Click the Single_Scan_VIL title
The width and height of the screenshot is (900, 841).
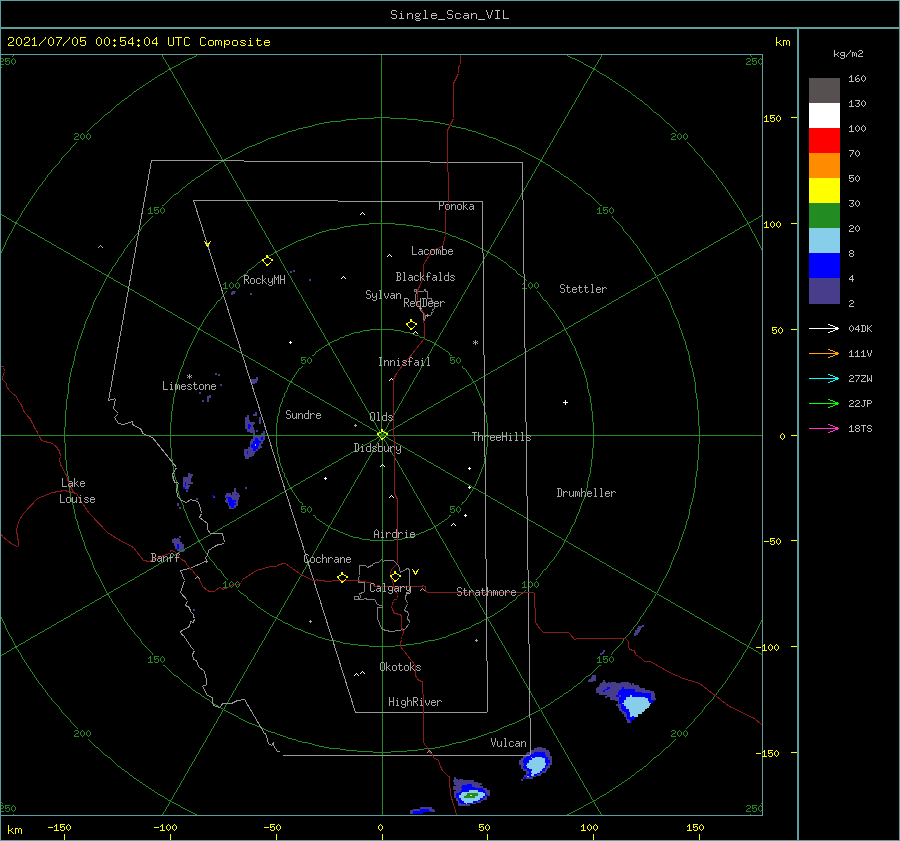point(449,15)
